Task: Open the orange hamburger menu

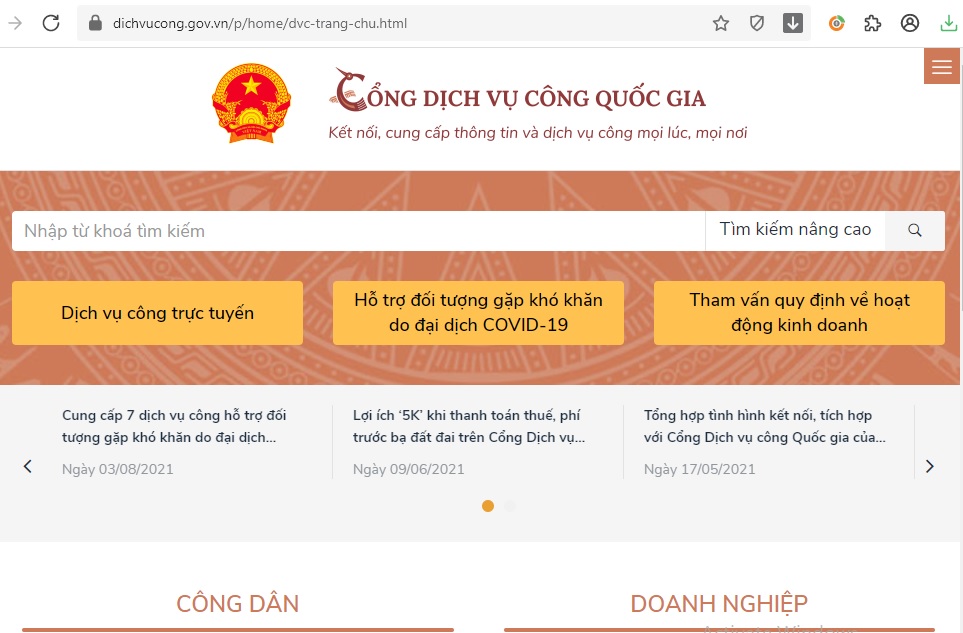Action: coord(942,66)
